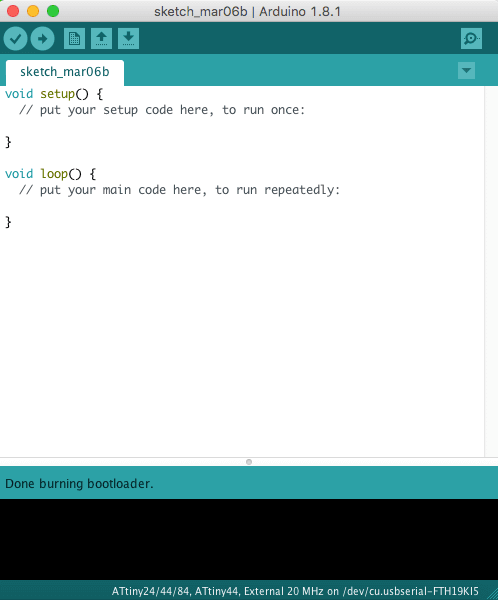The image size is (498, 600).
Task: Select the sketch_mar06b tab
Action: click(x=65, y=72)
